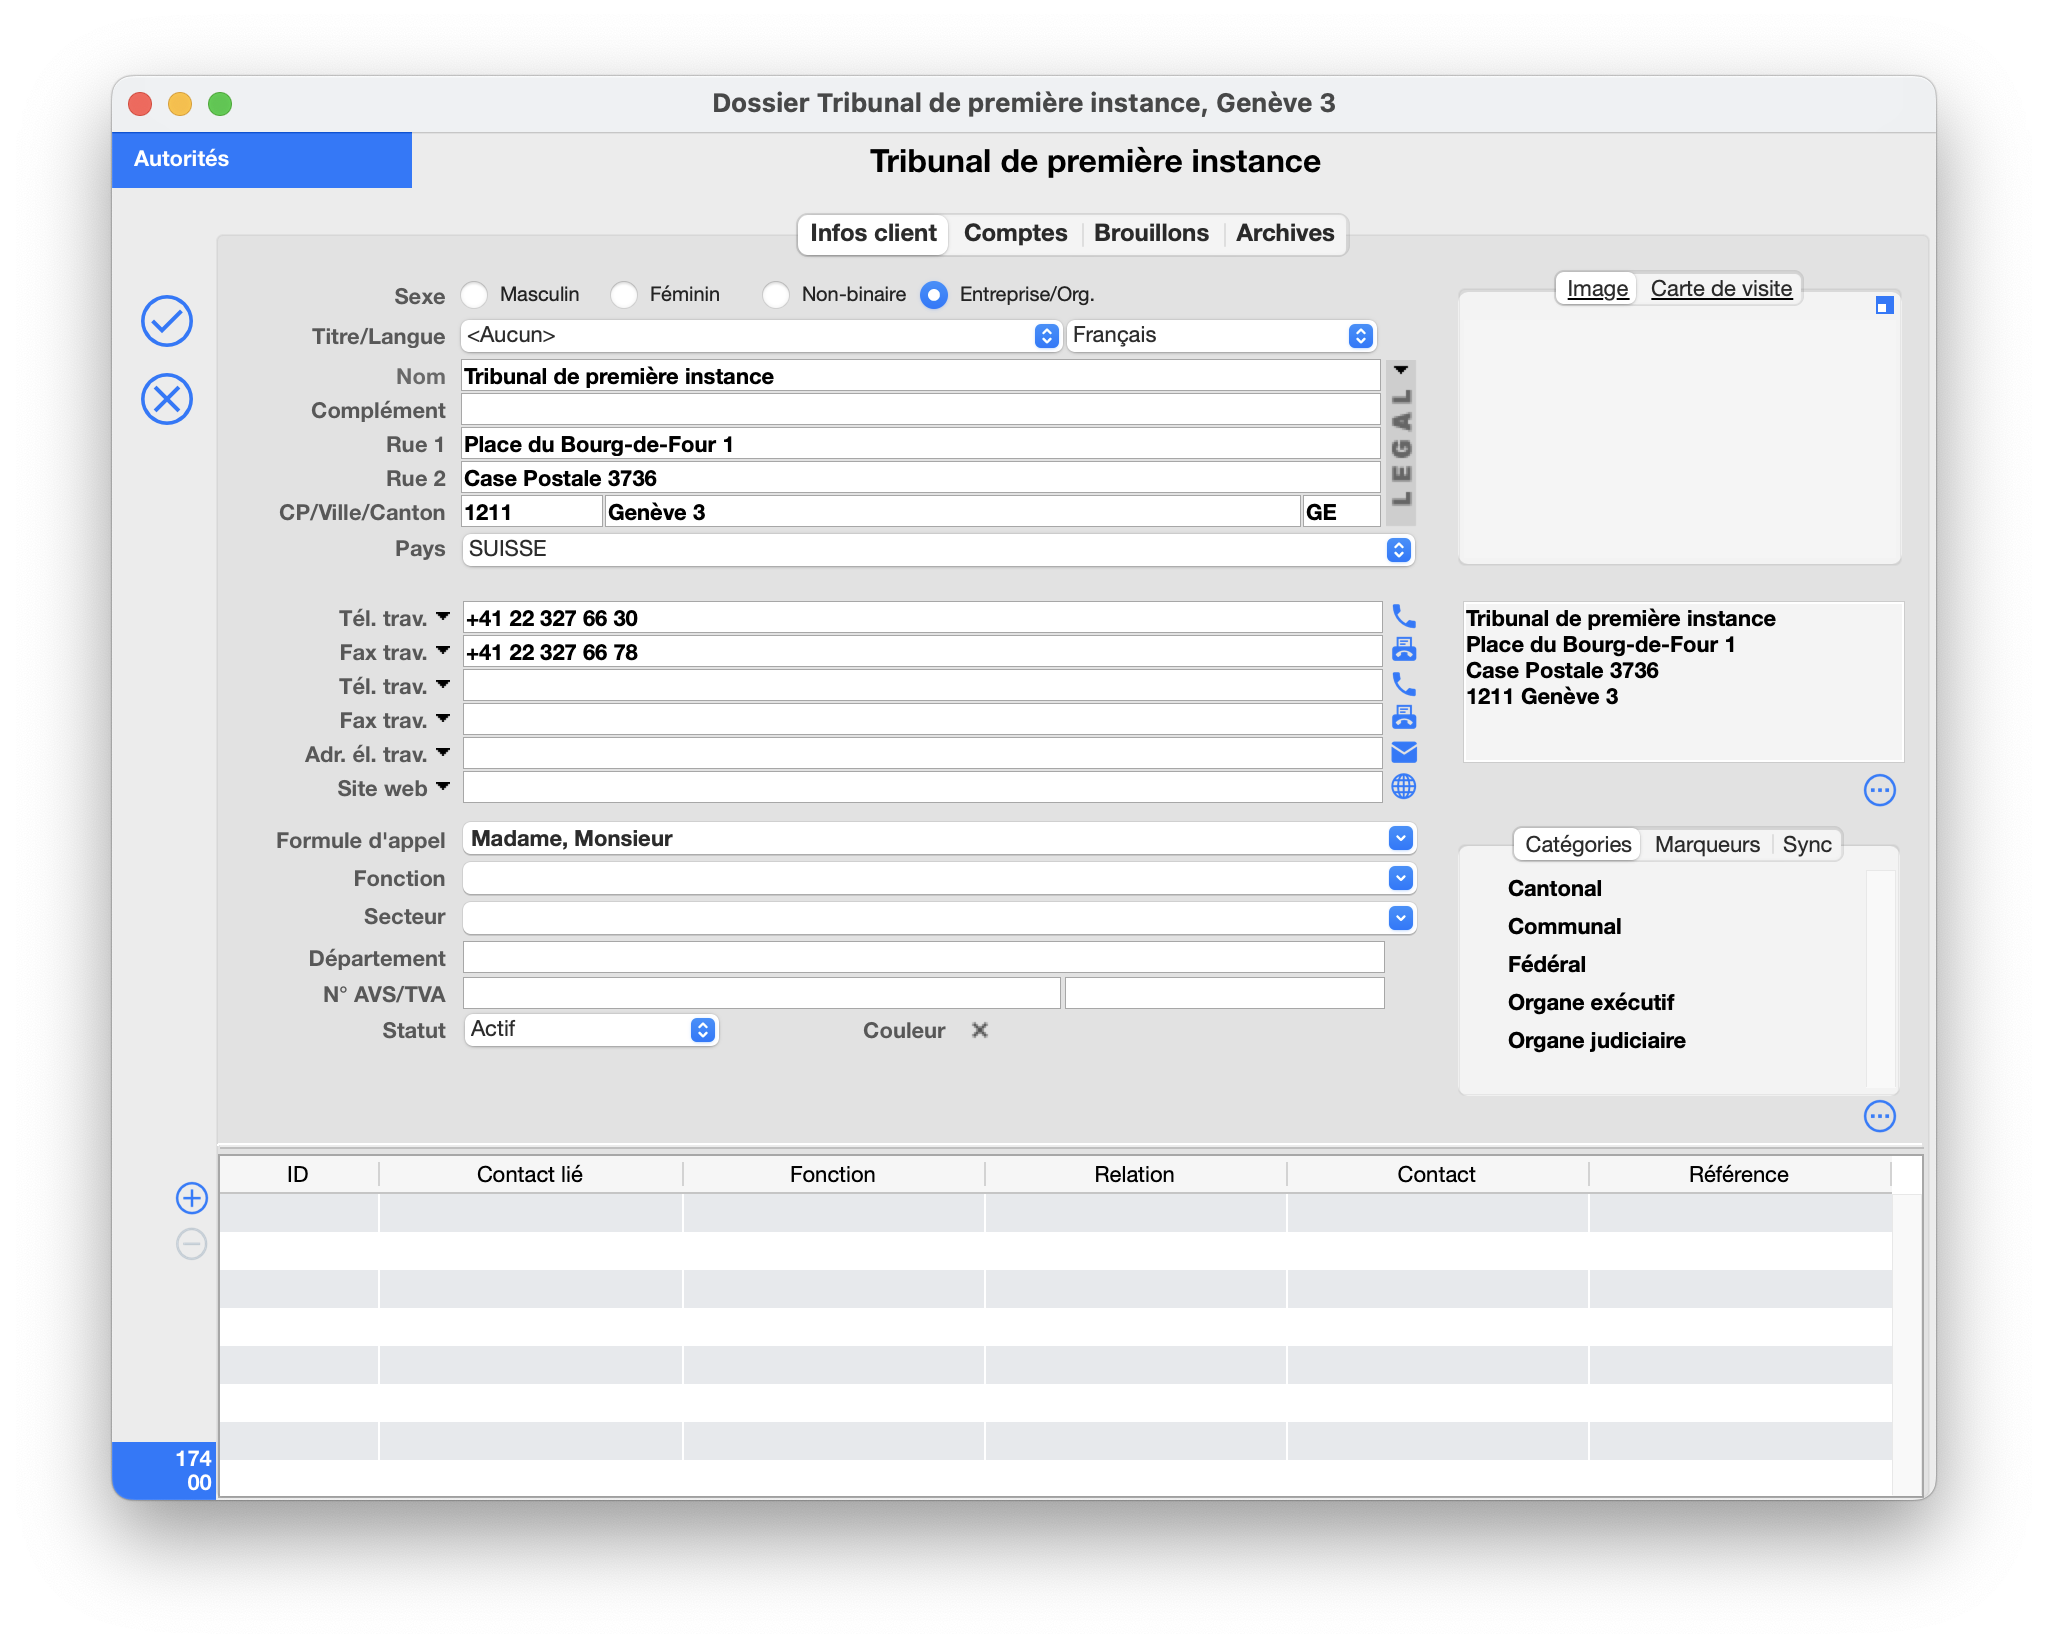
Task: Click the minus icon to remove linked contact
Action: (191, 1244)
